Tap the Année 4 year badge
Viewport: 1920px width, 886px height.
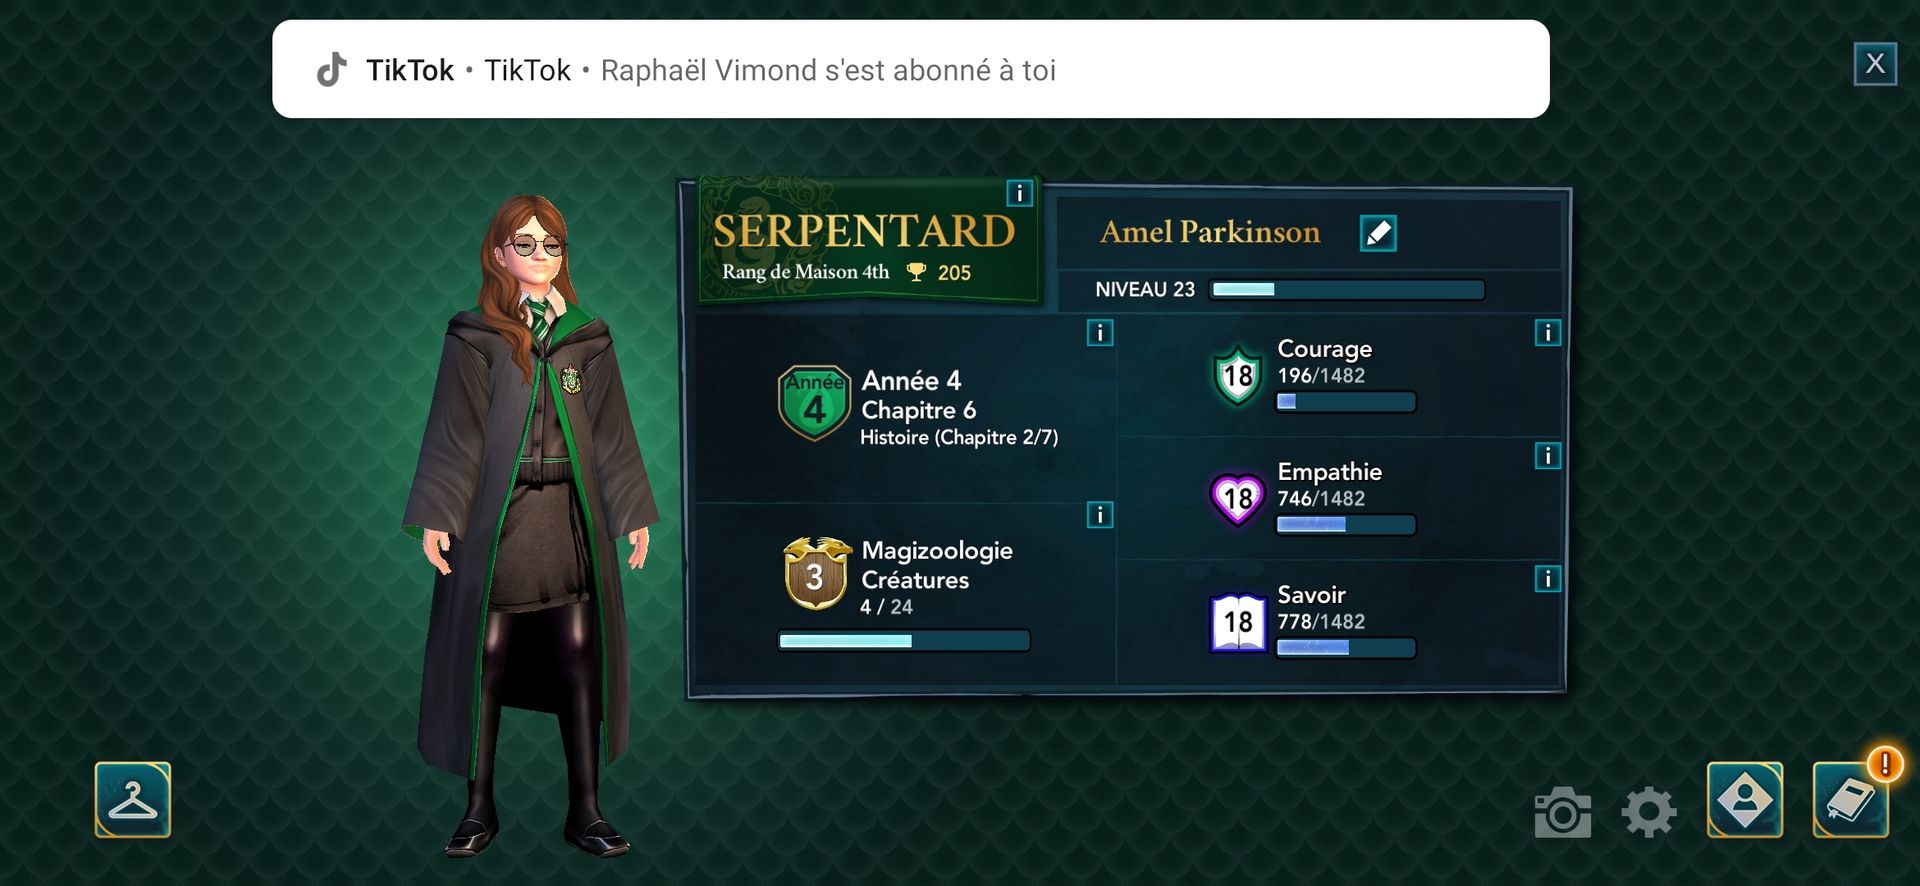814,403
